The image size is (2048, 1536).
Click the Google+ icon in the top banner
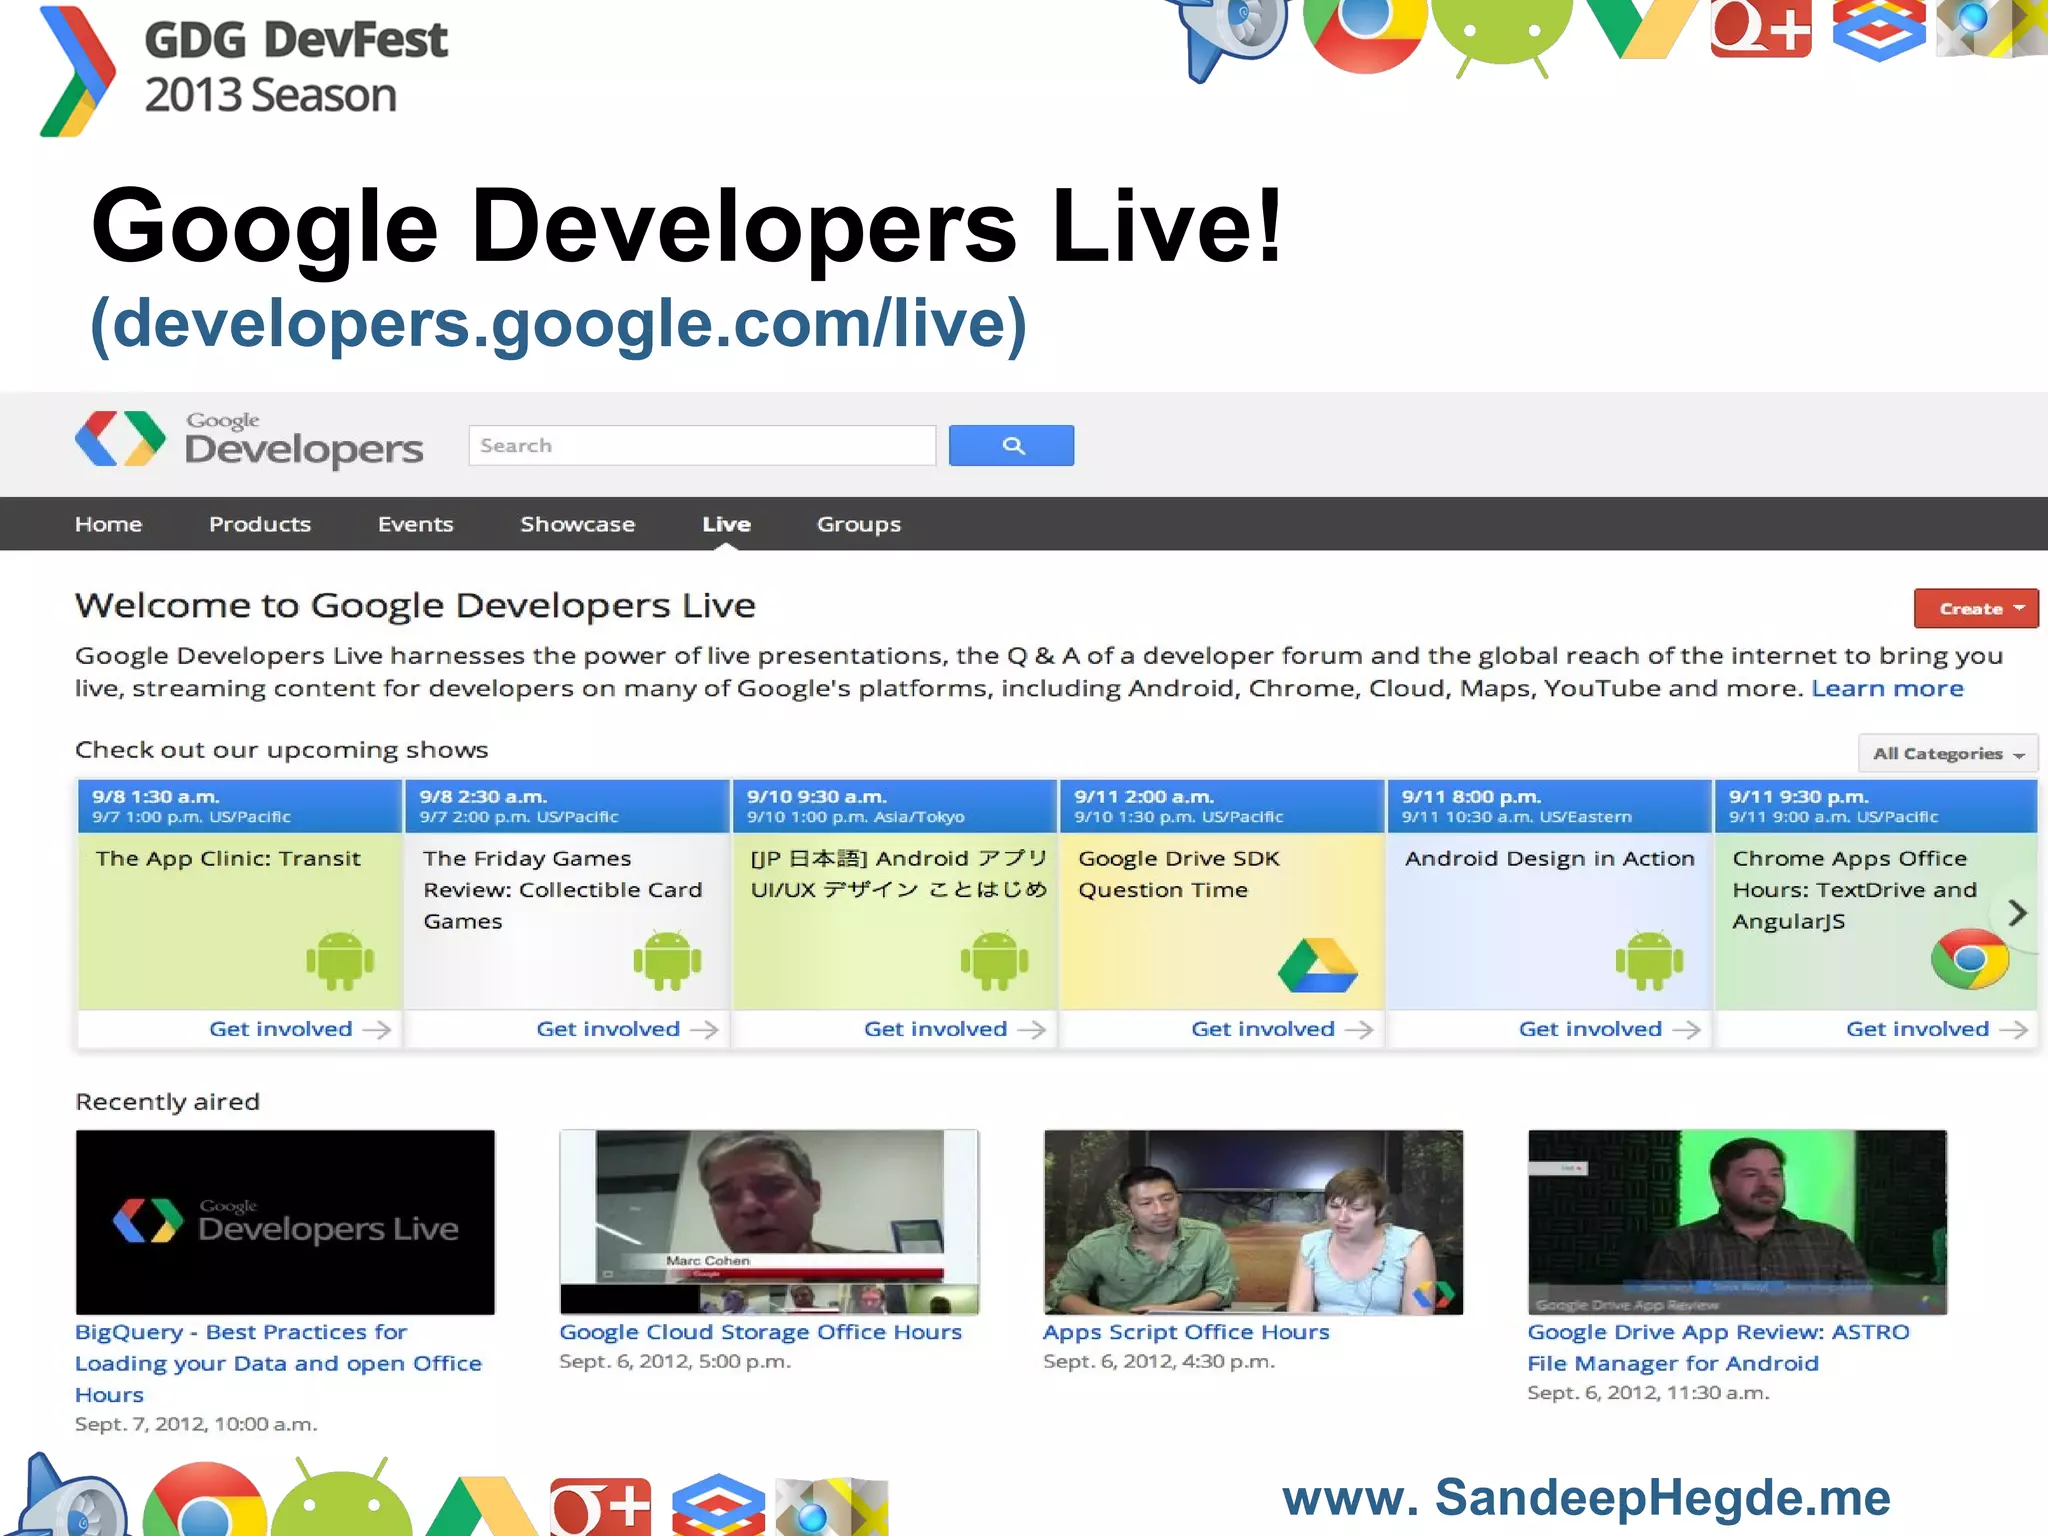click(x=1760, y=28)
